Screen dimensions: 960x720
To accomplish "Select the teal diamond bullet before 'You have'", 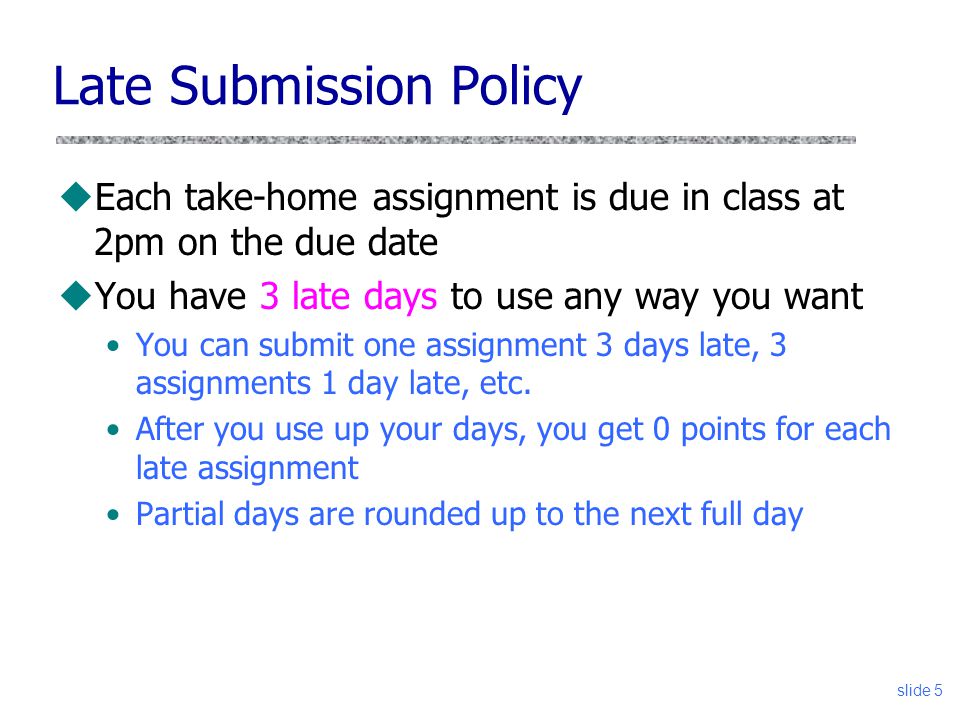I will [77, 295].
